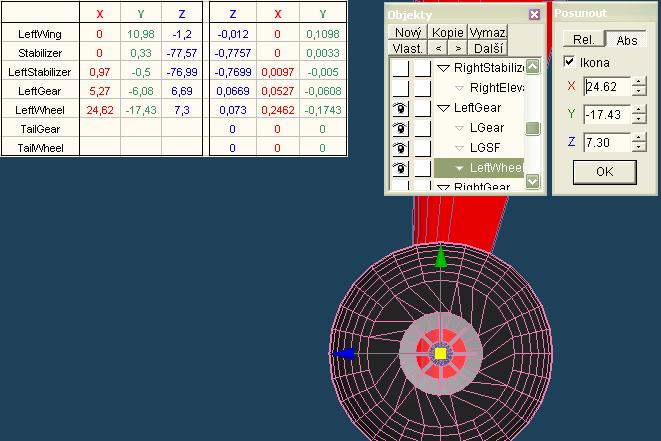Tick the second box in the LeftWheel row
661x441 pixels.
(422, 168)
